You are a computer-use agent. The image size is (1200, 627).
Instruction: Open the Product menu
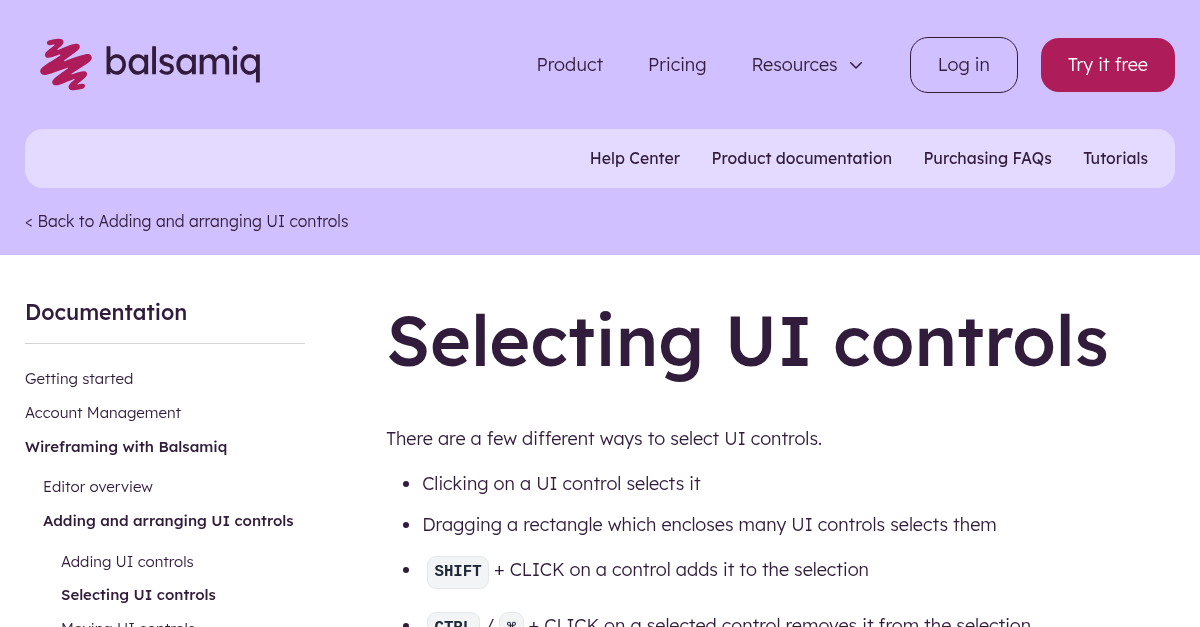tap(569, 64)
